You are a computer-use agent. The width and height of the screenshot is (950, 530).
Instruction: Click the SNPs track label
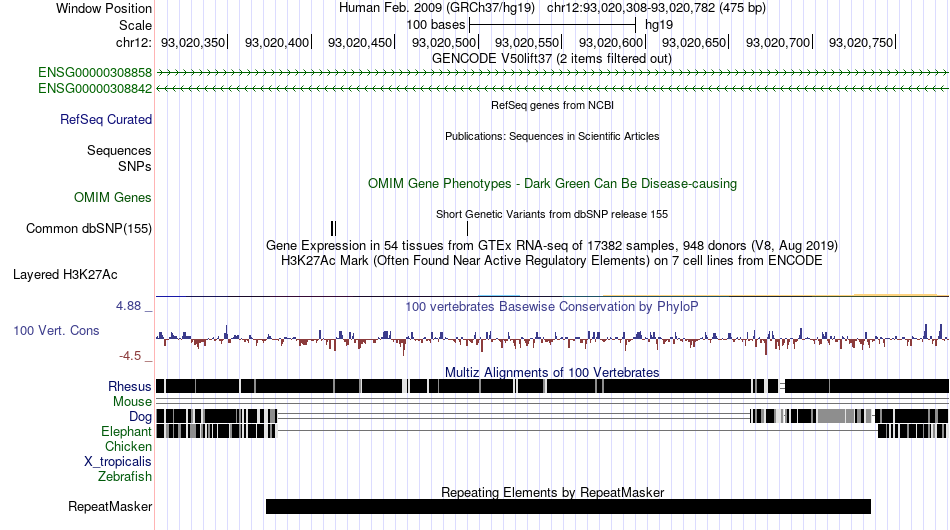(x=135, y=167)
